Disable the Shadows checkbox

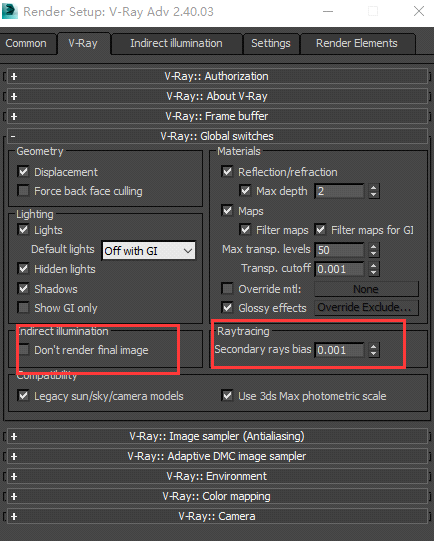23,288
